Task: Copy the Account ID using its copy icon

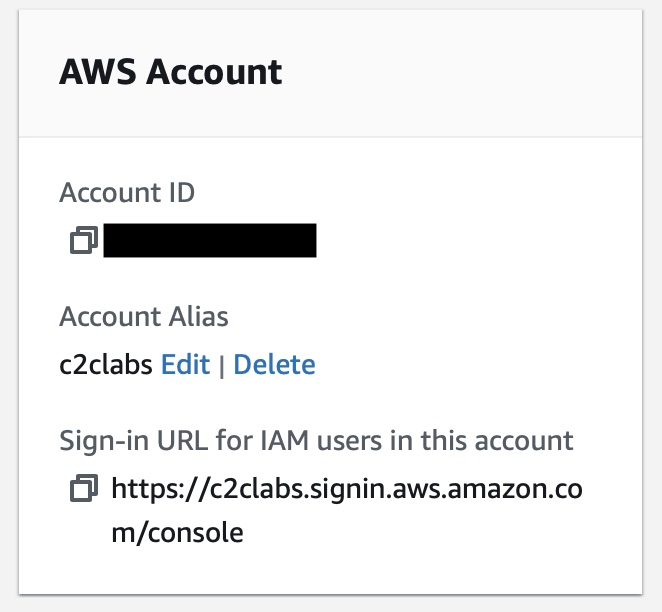Action: coord(83,241)
